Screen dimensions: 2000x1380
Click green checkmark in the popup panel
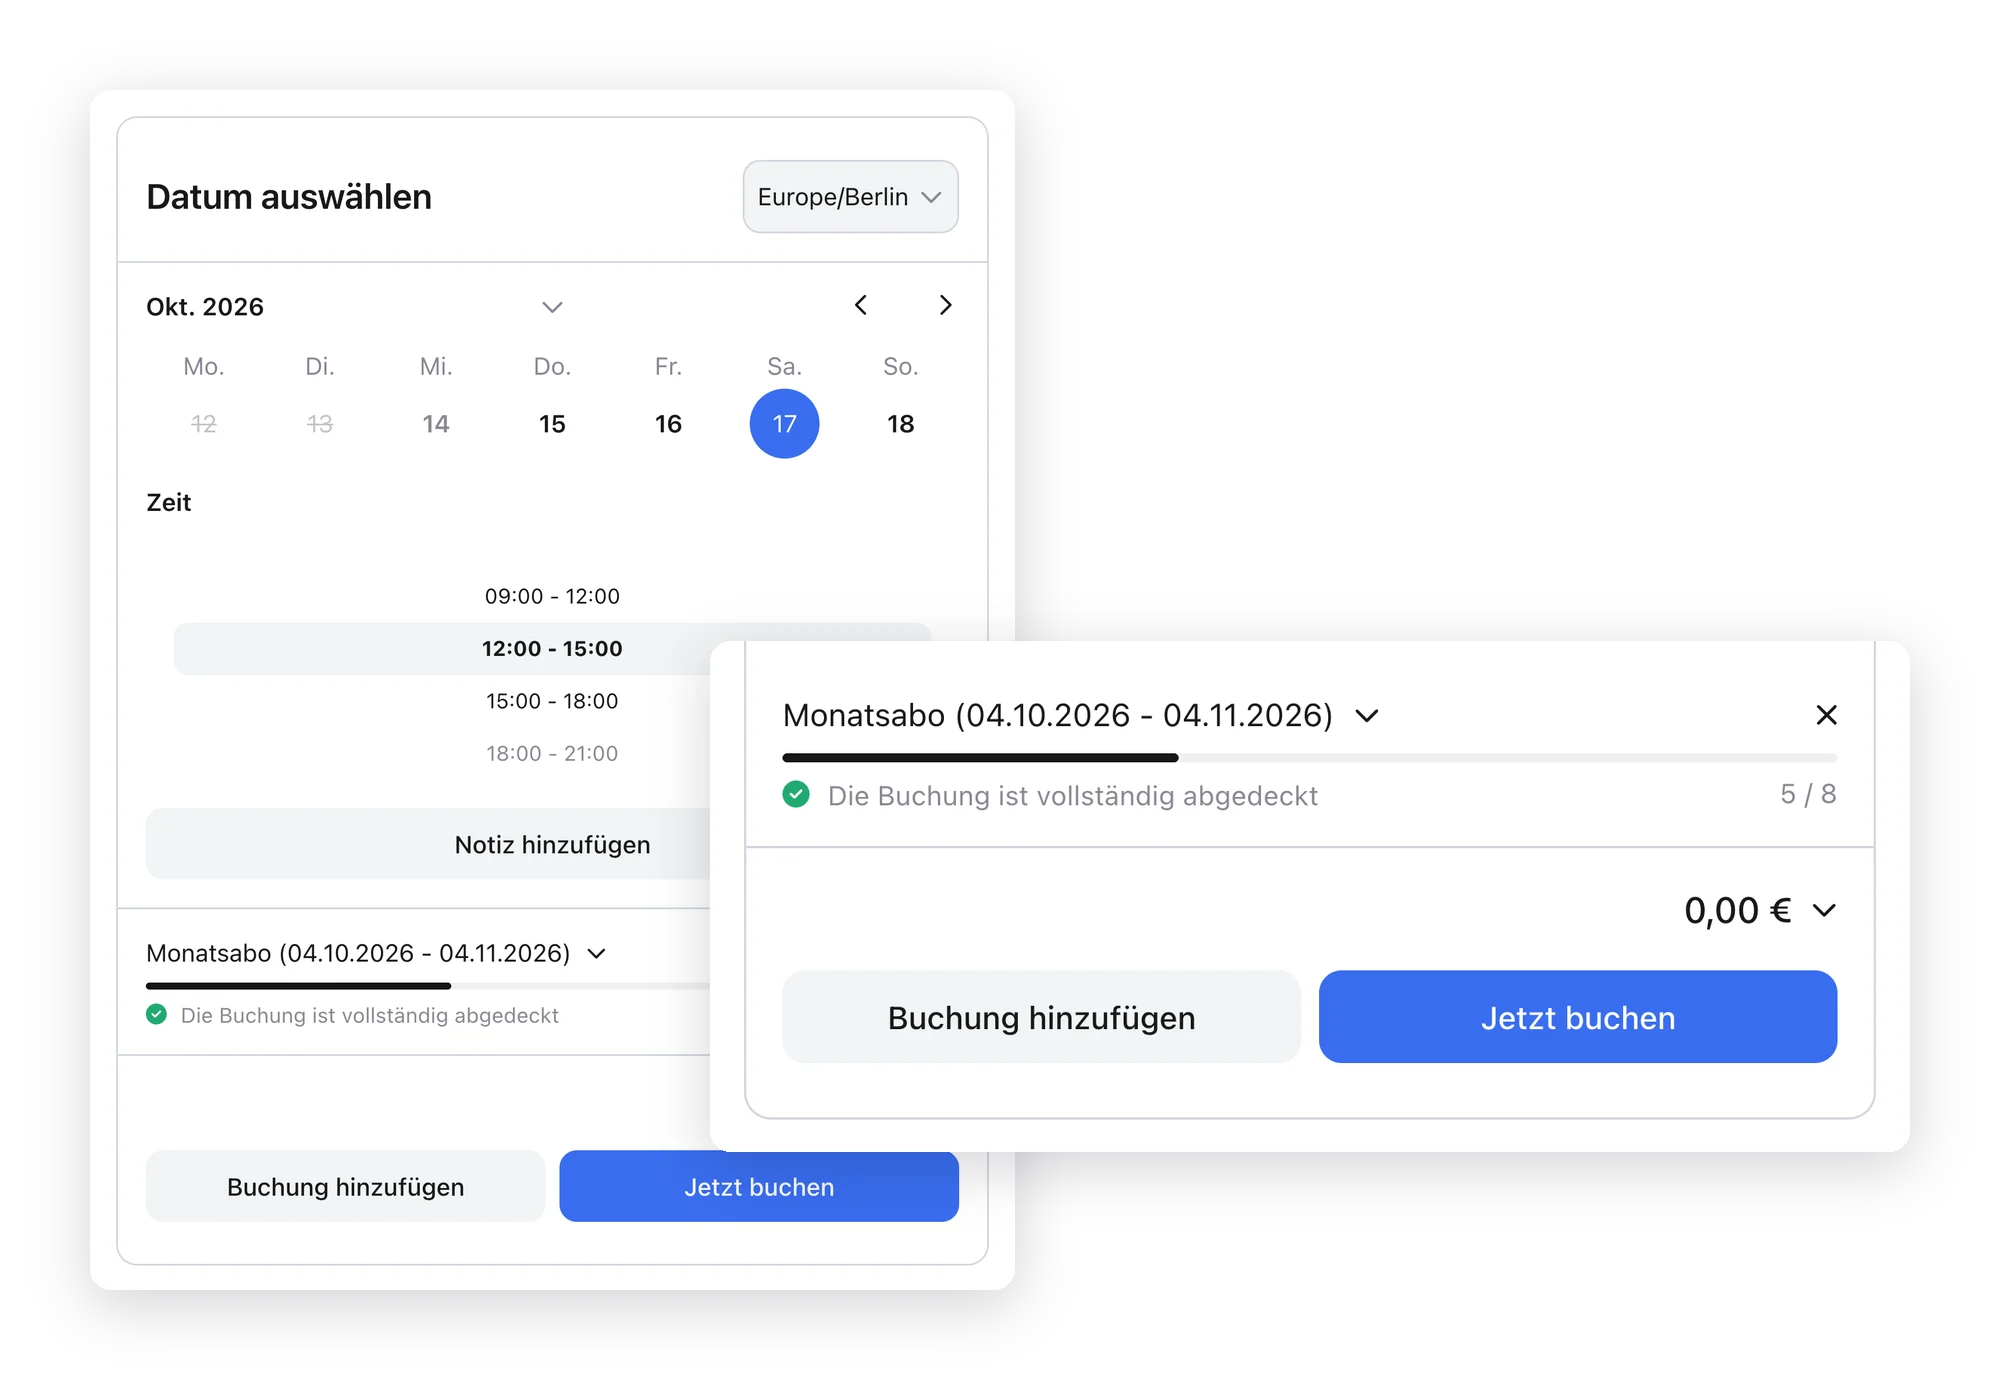(x=796, y=795)
